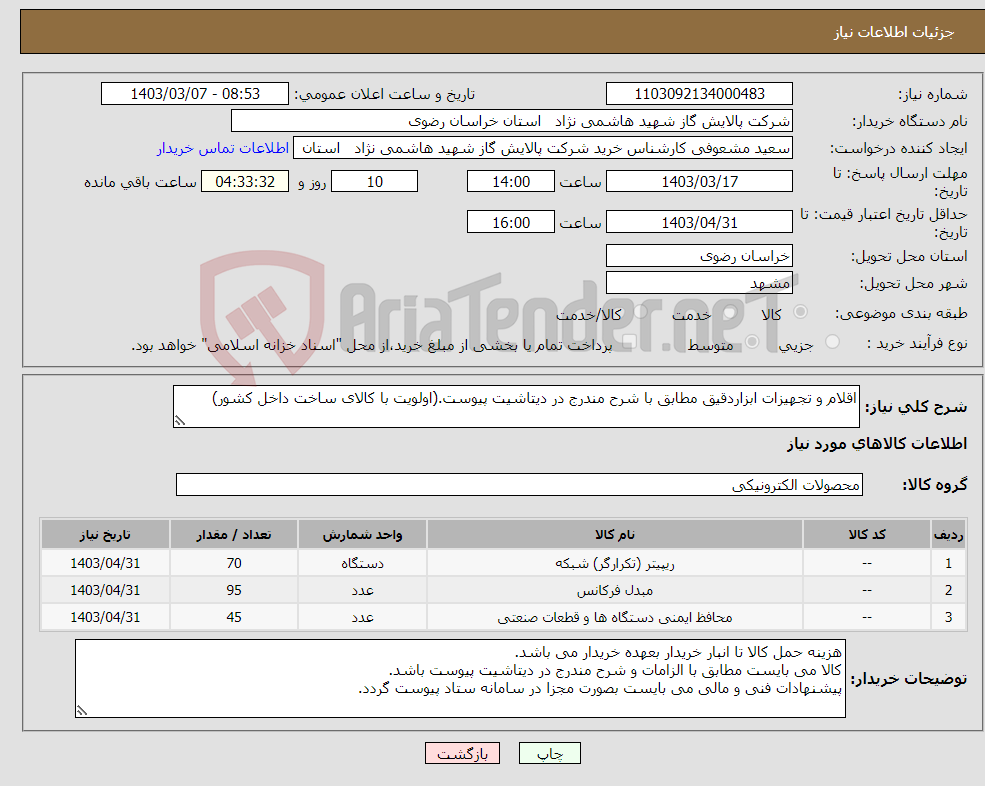The height and width of the screenshot is (786, 985).
Task: Click the delivery province field خراسان رضوی
Action: [699, 256]
